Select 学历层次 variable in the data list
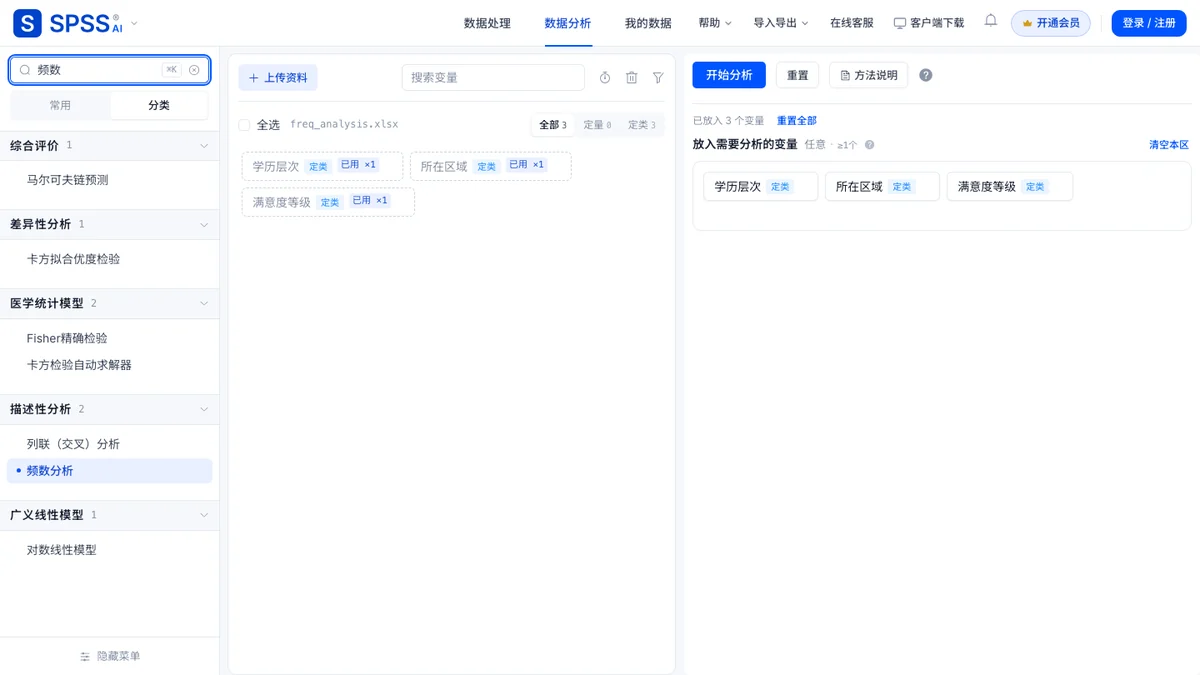Screen dimensions: 1200x675 [322, 166]
